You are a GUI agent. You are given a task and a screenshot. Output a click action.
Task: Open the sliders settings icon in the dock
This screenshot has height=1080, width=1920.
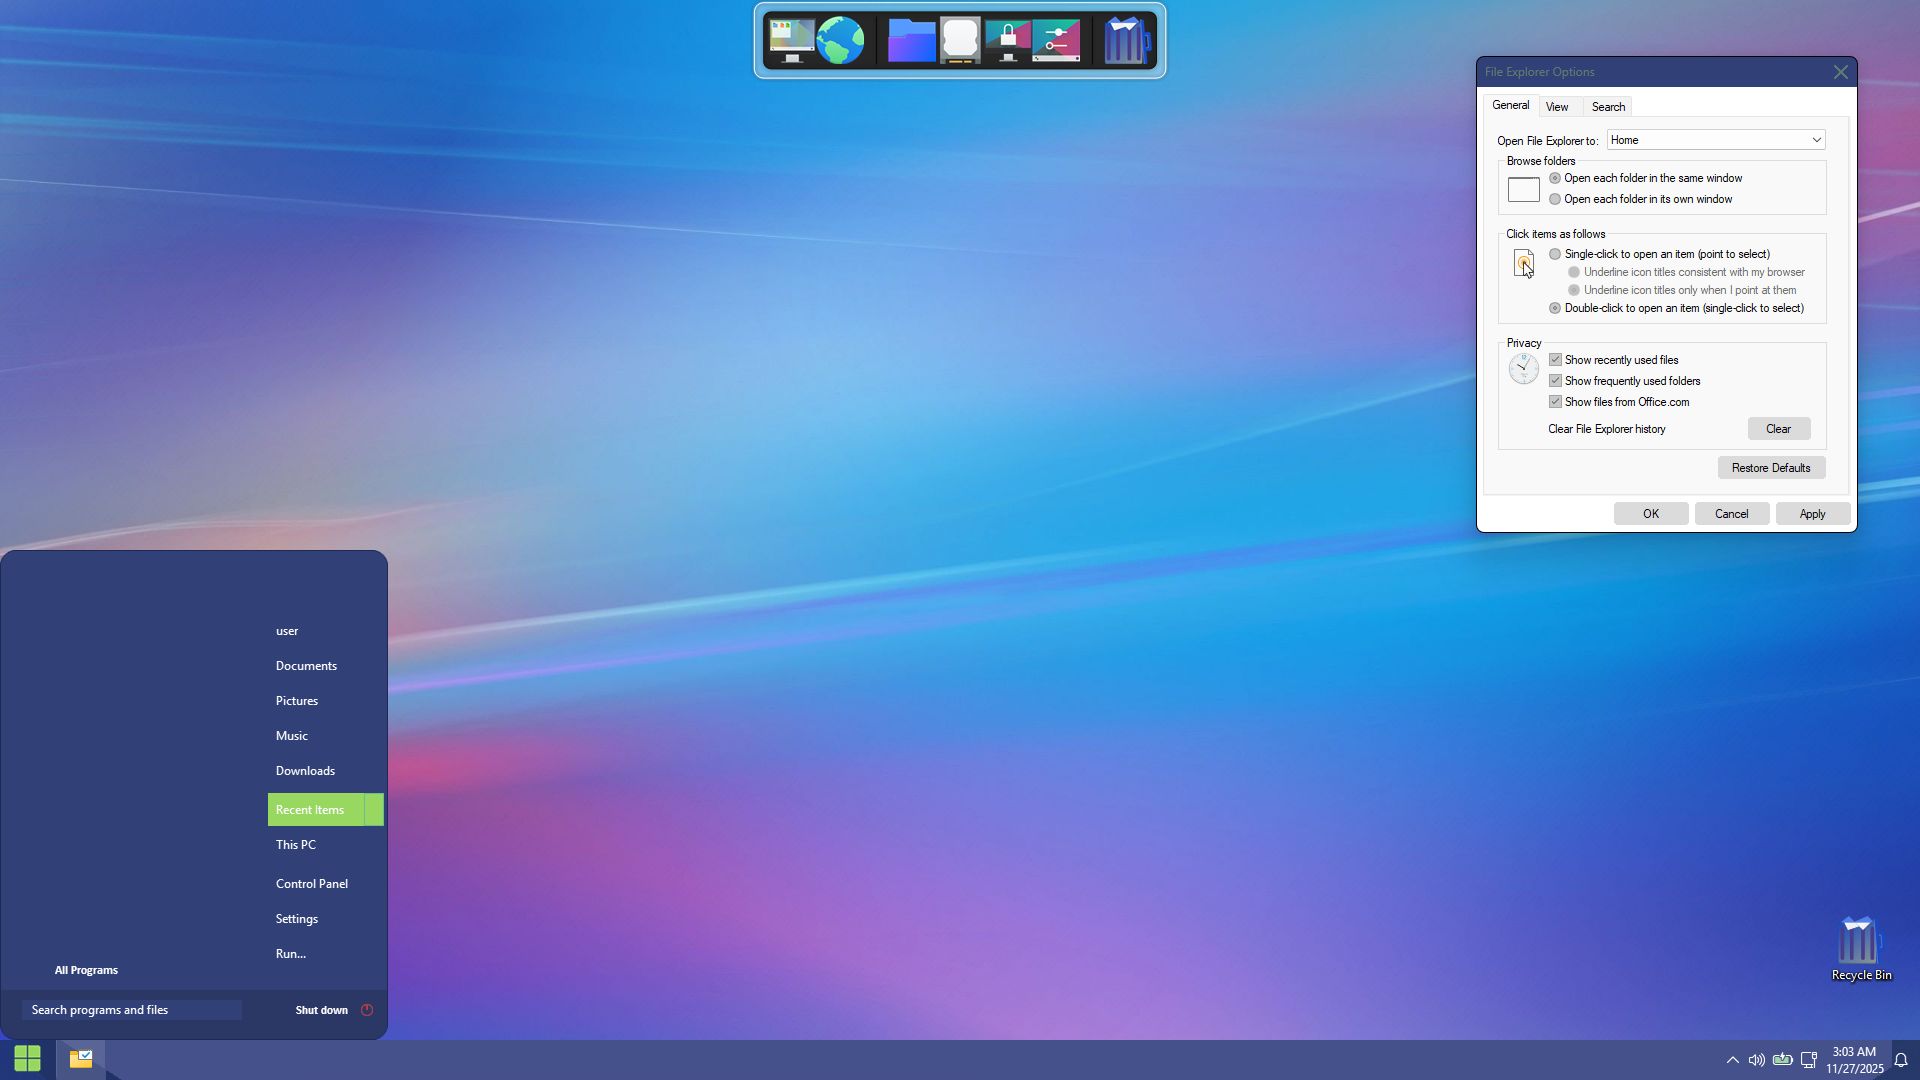click(x=1057, y=41)
